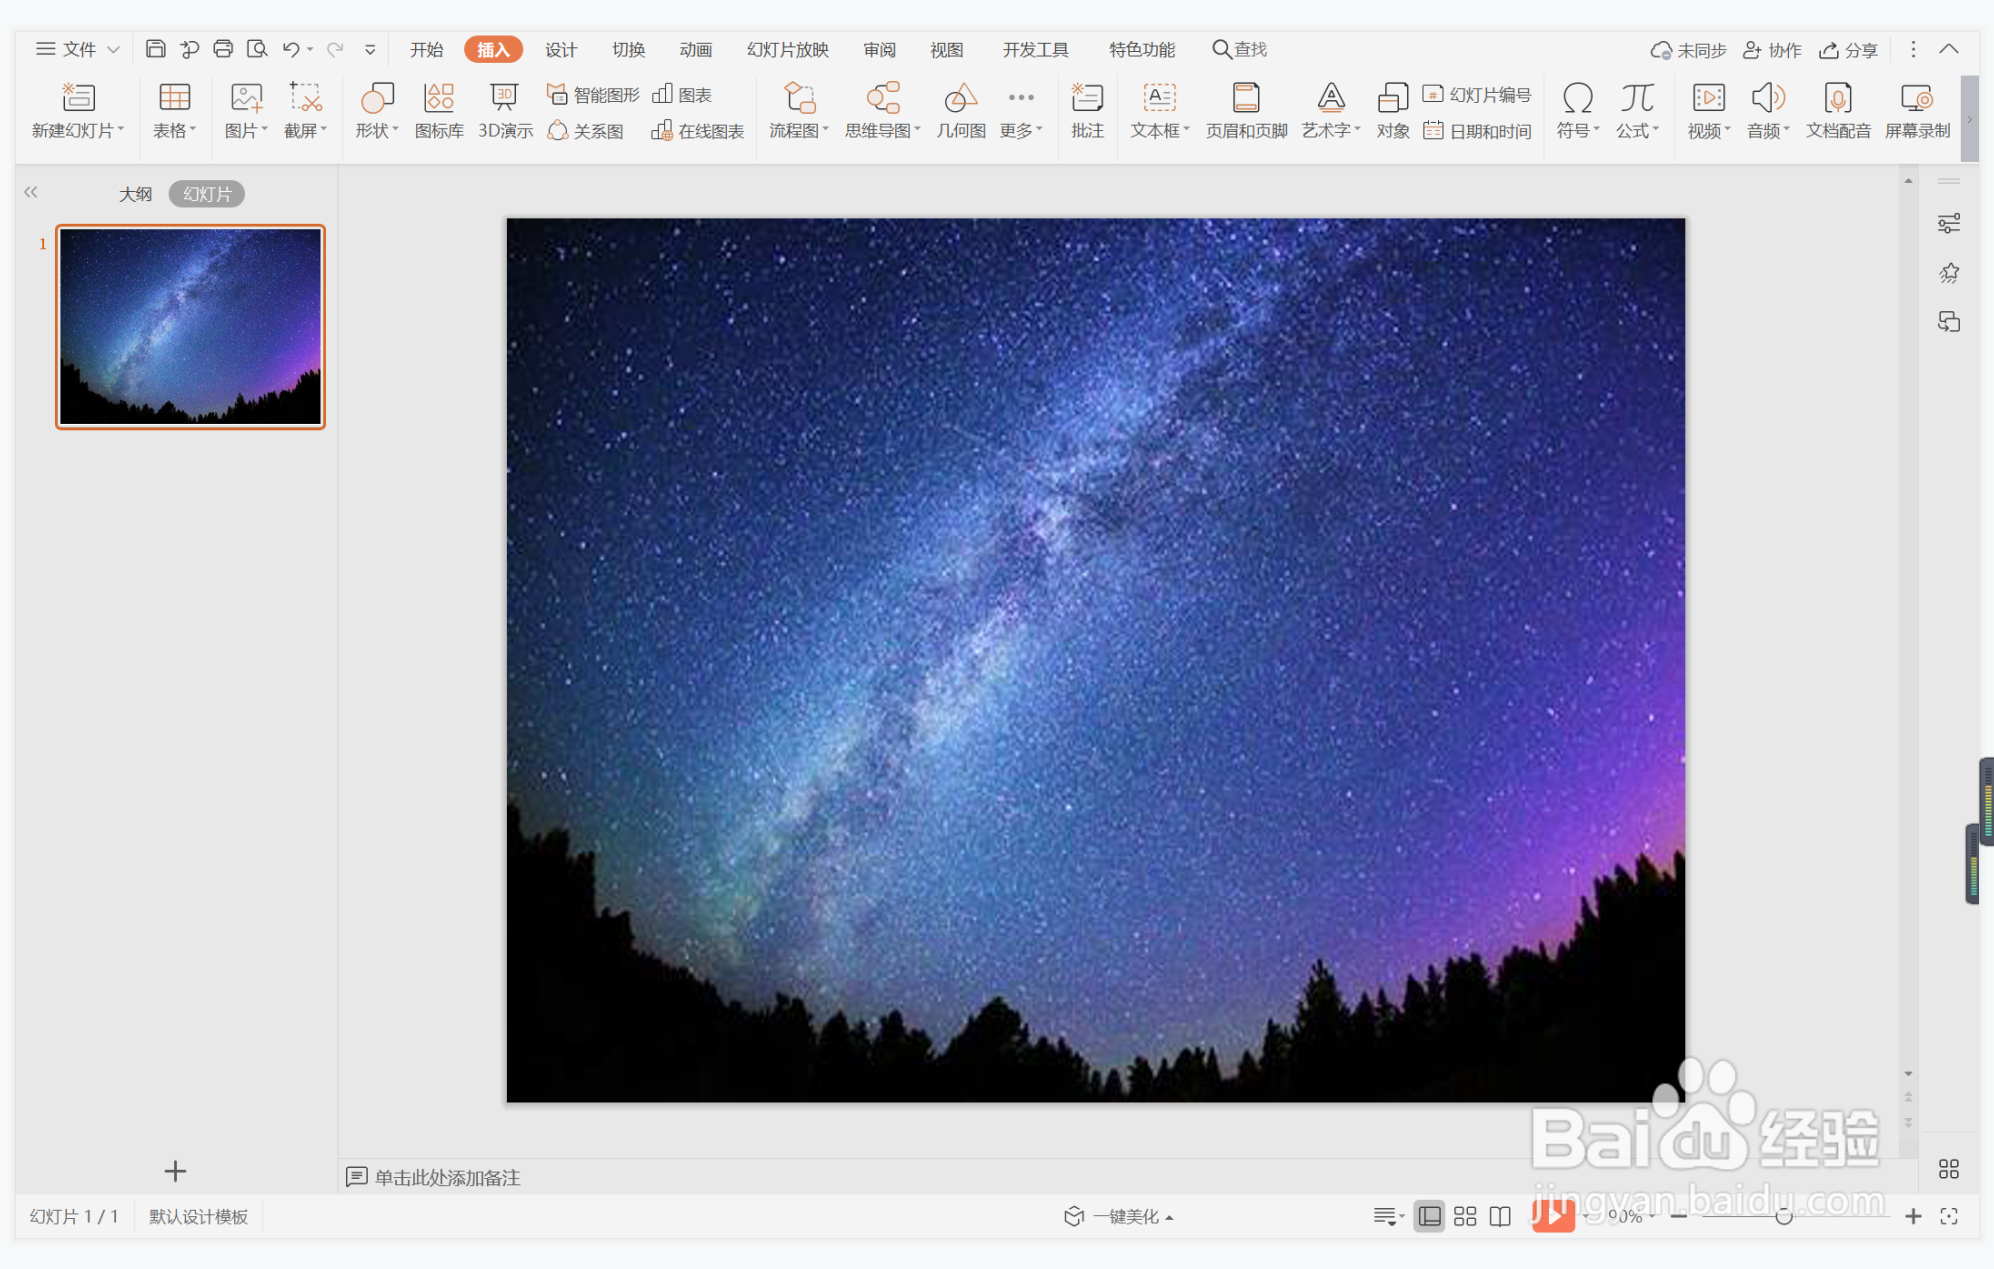Click the 分享 share button
Viewport: 1994px width, 1269px height.
1848,49
